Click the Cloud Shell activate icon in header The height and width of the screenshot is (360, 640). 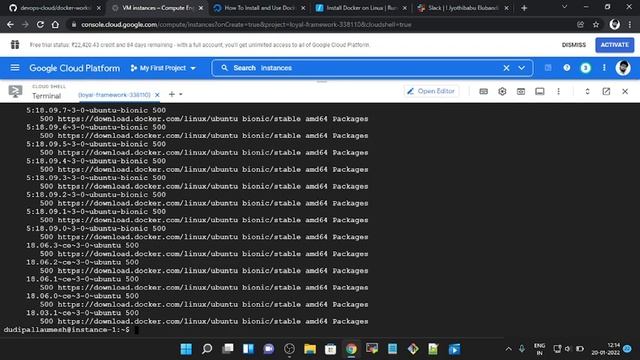coord(548,68)
